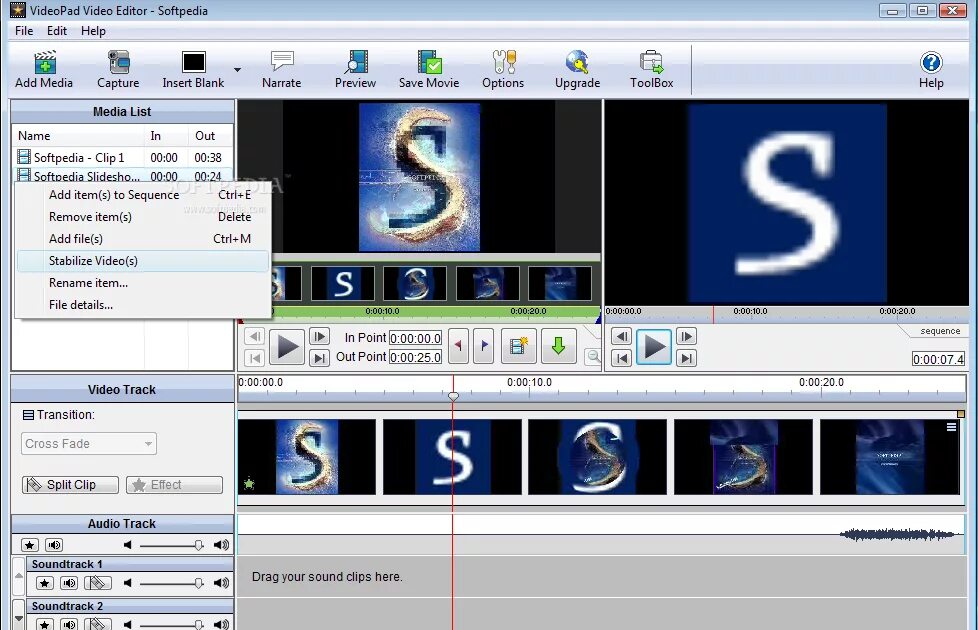
Task: Click the magnifier zoom icon below clip preview
Action: click(x=593, y=357)
